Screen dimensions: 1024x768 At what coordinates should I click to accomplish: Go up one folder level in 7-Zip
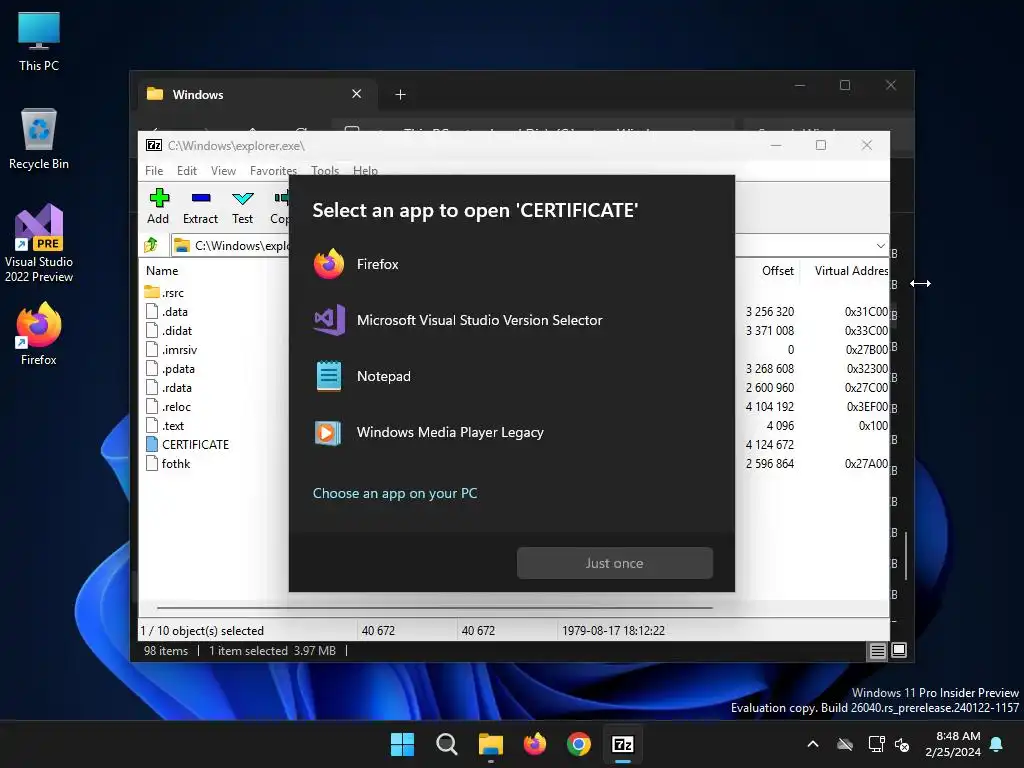(152, 245)
